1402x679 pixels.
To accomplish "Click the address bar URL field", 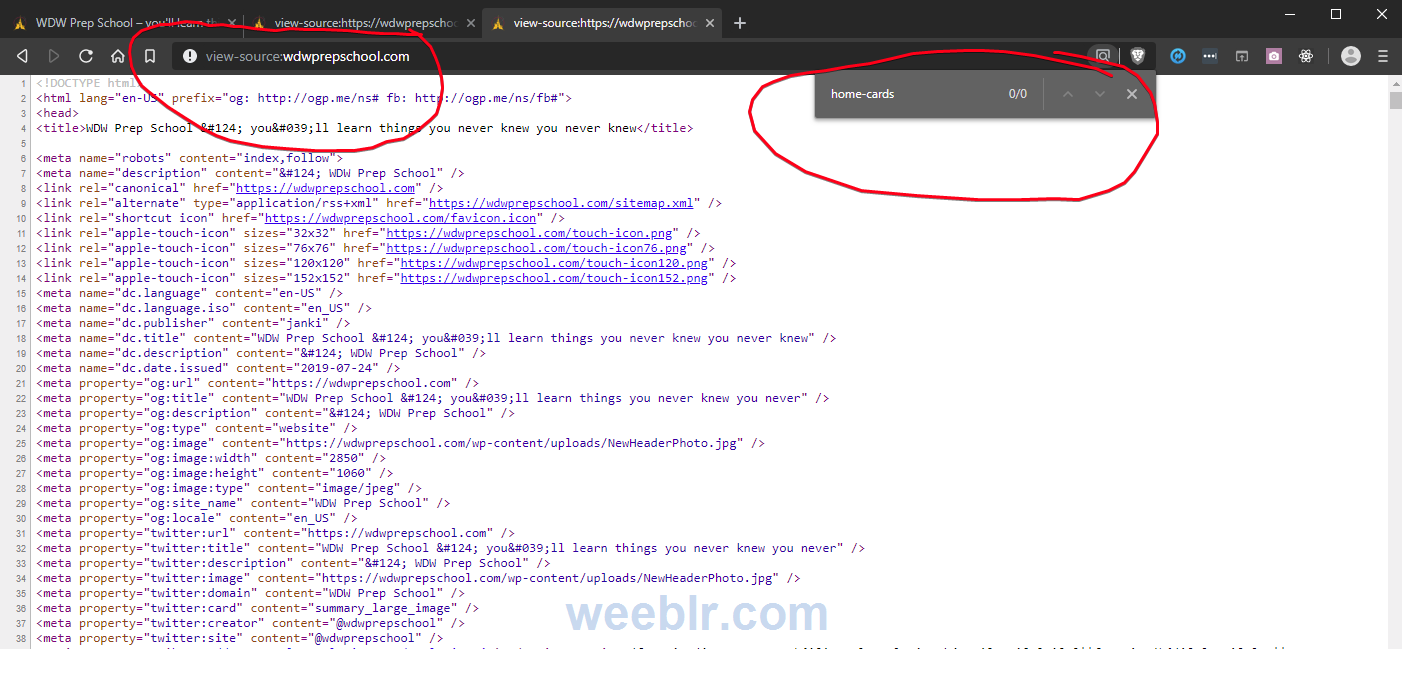I will (630, 56).
